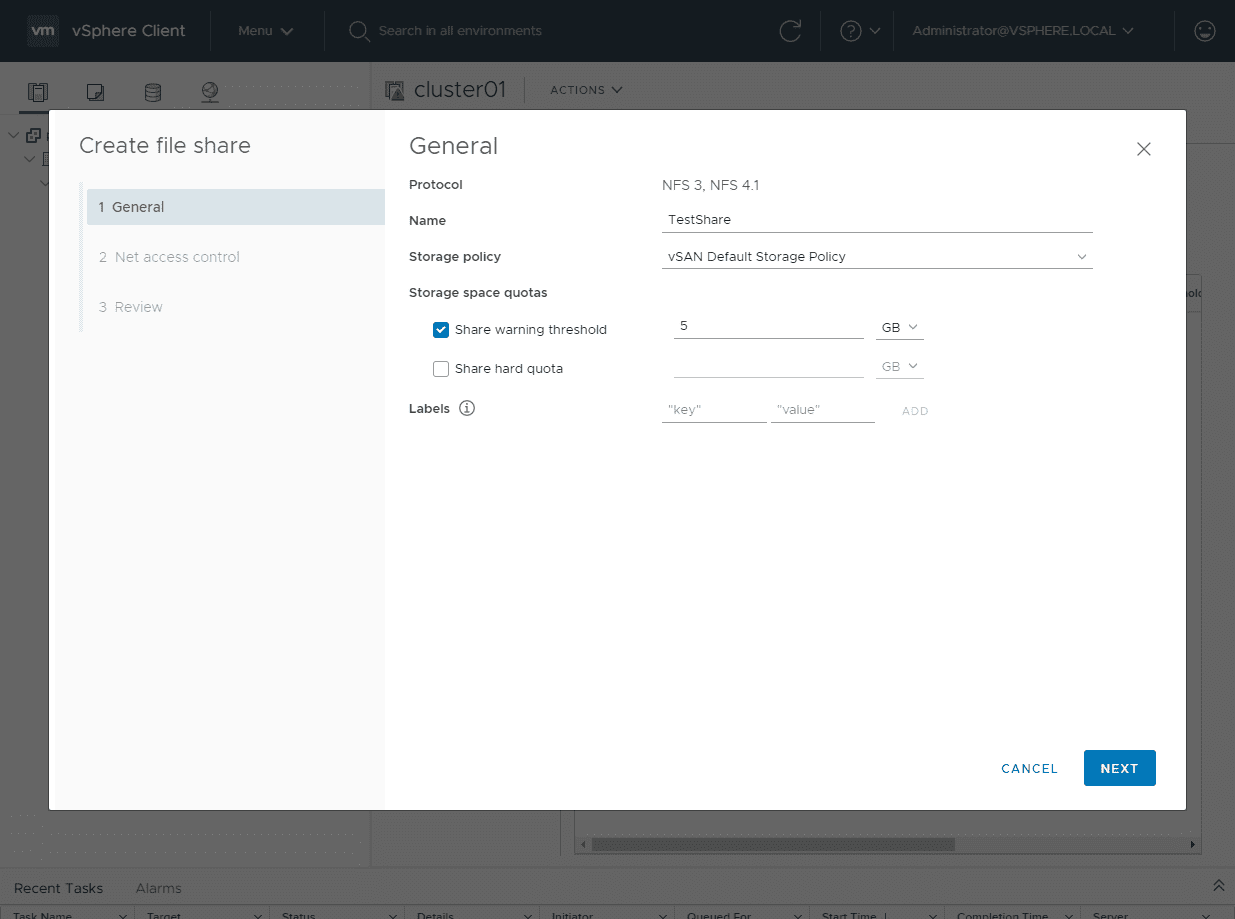This screenshot has width=1235, height=919.
Task: Switch to the Storage inventory icon
Action: (x=152, y=91)
